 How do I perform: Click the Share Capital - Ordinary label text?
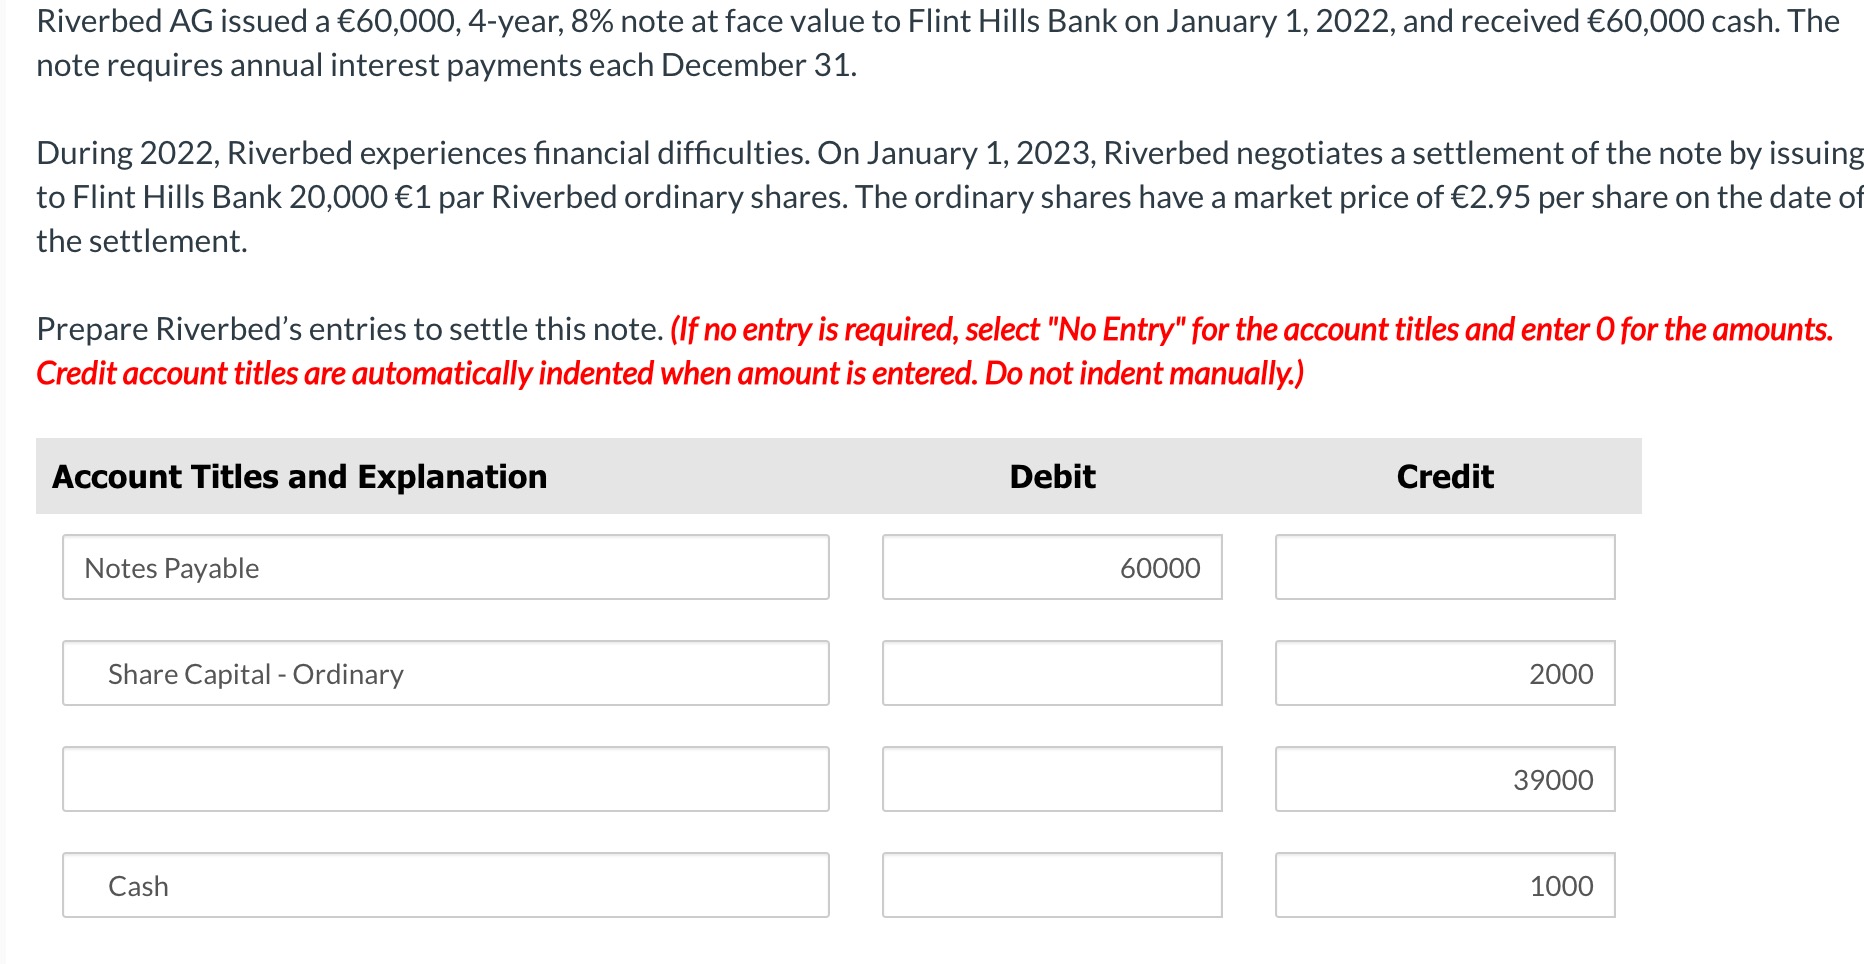(255, 673)
